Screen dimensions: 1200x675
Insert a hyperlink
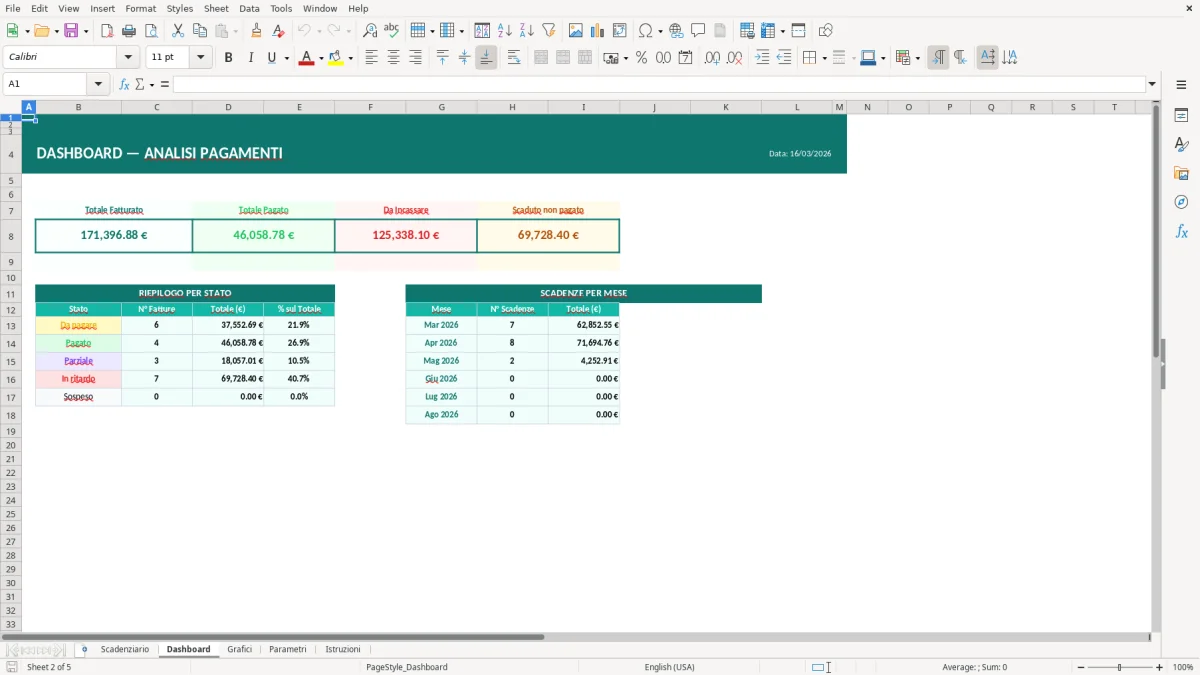tap(676, 31)
